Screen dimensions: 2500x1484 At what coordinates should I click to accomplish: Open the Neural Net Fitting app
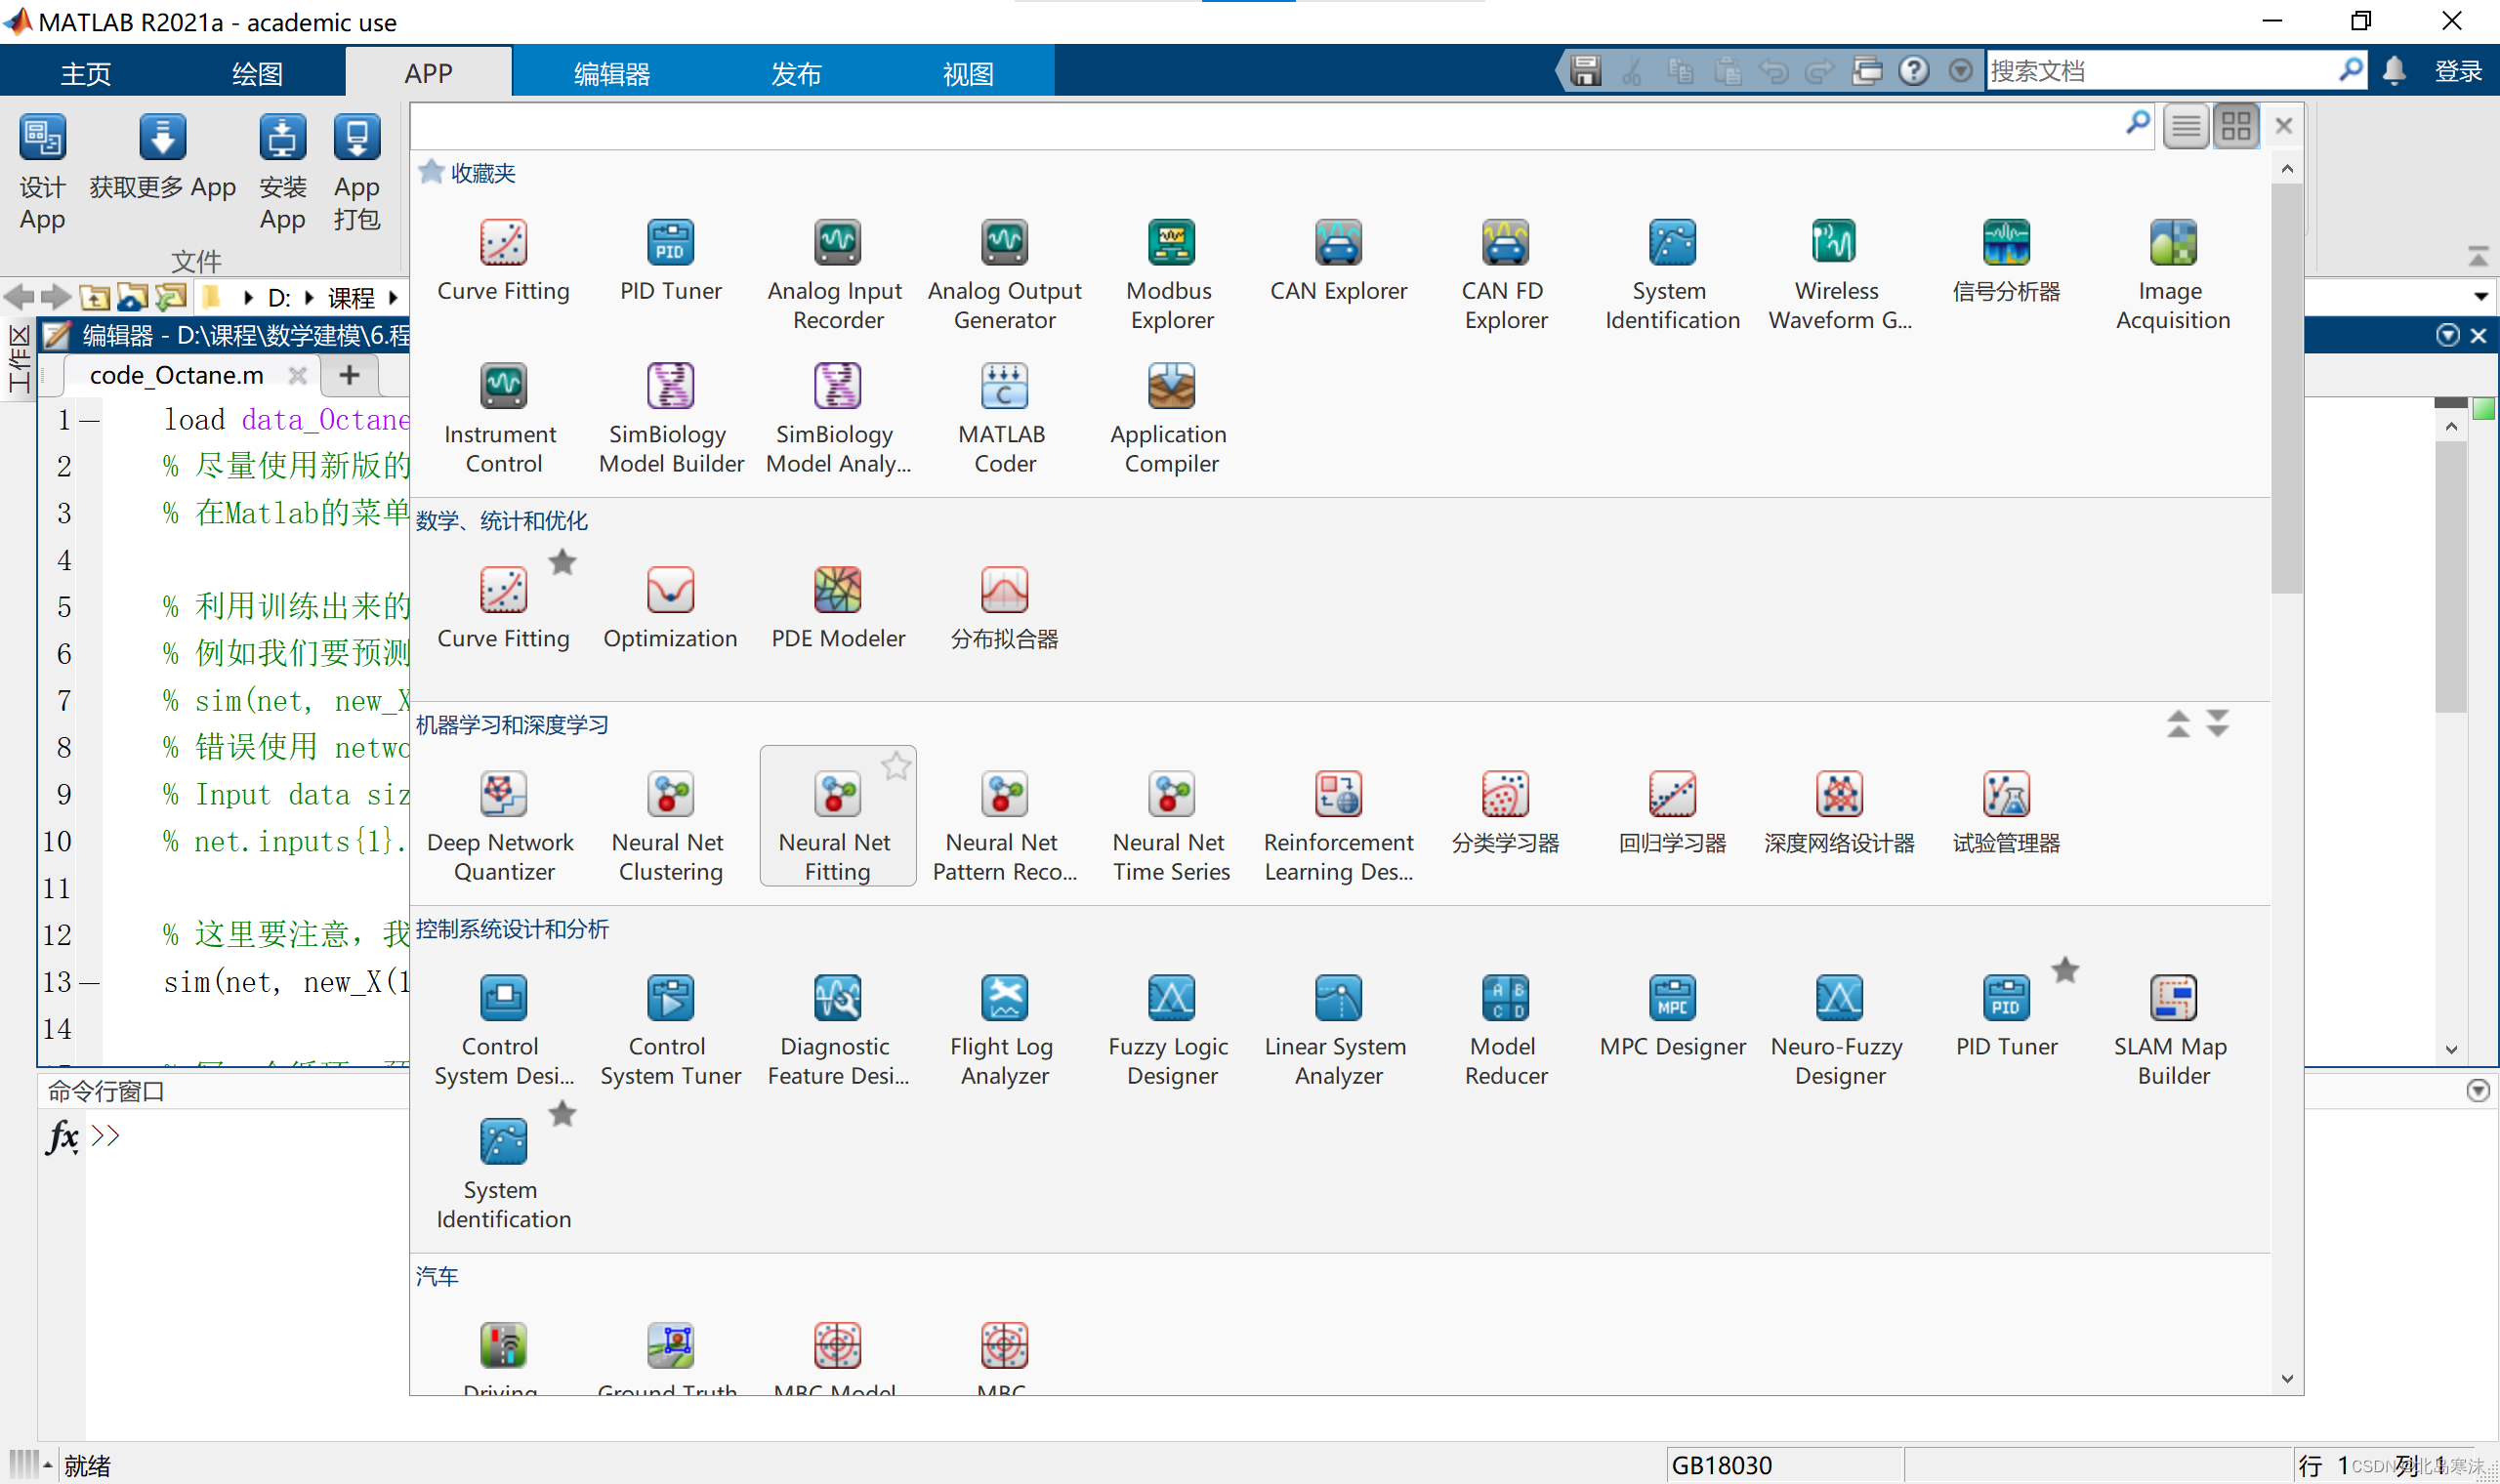click(837, 796)
